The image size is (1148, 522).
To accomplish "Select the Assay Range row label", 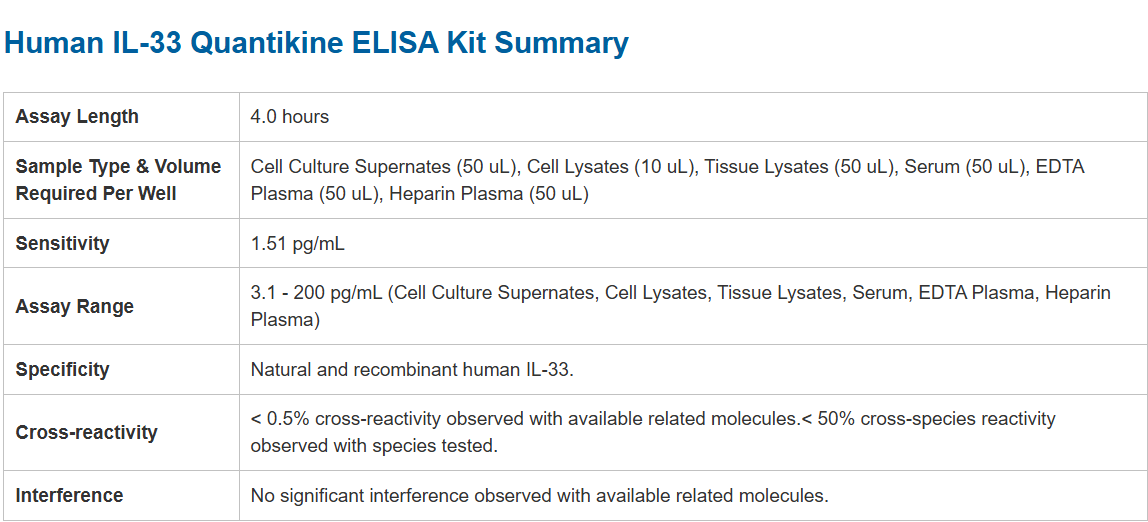I will [74, 307].
